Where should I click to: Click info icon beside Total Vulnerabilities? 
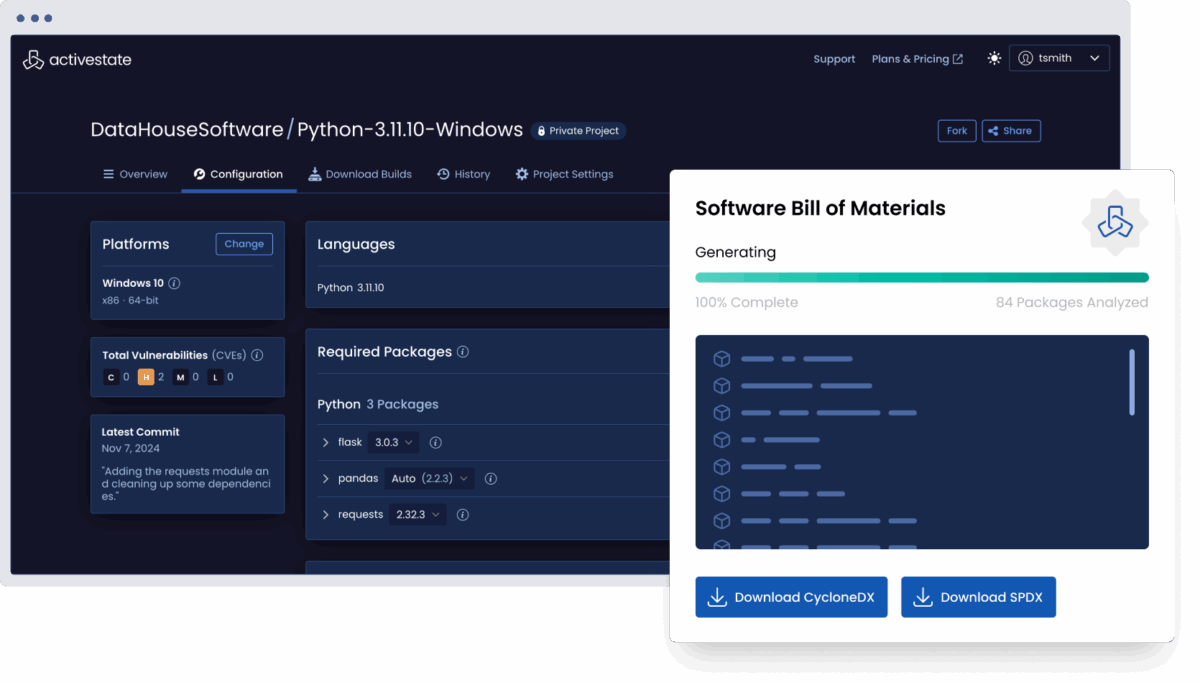[257, 355]
